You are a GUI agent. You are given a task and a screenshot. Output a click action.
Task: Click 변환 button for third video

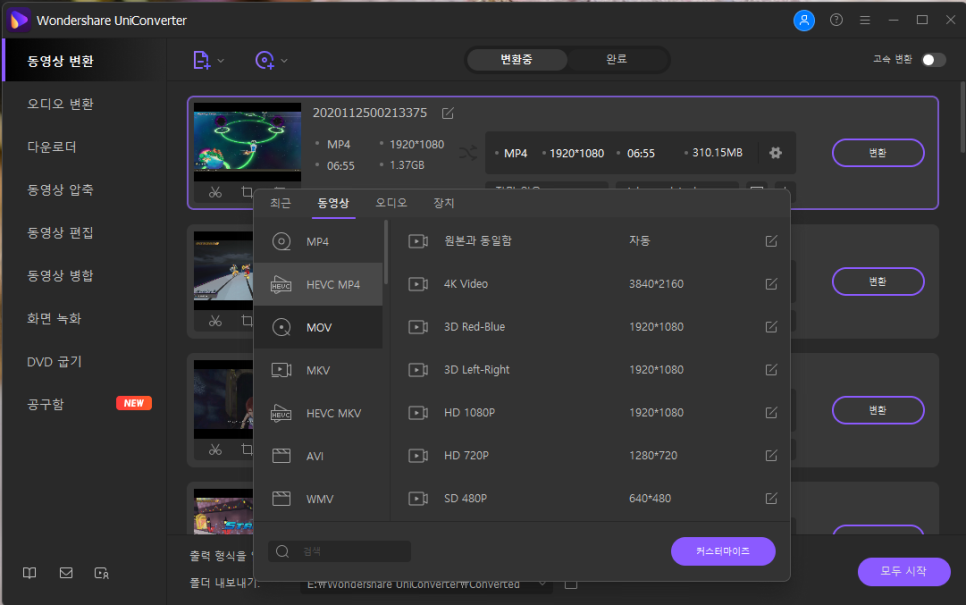tap(878, 410)
